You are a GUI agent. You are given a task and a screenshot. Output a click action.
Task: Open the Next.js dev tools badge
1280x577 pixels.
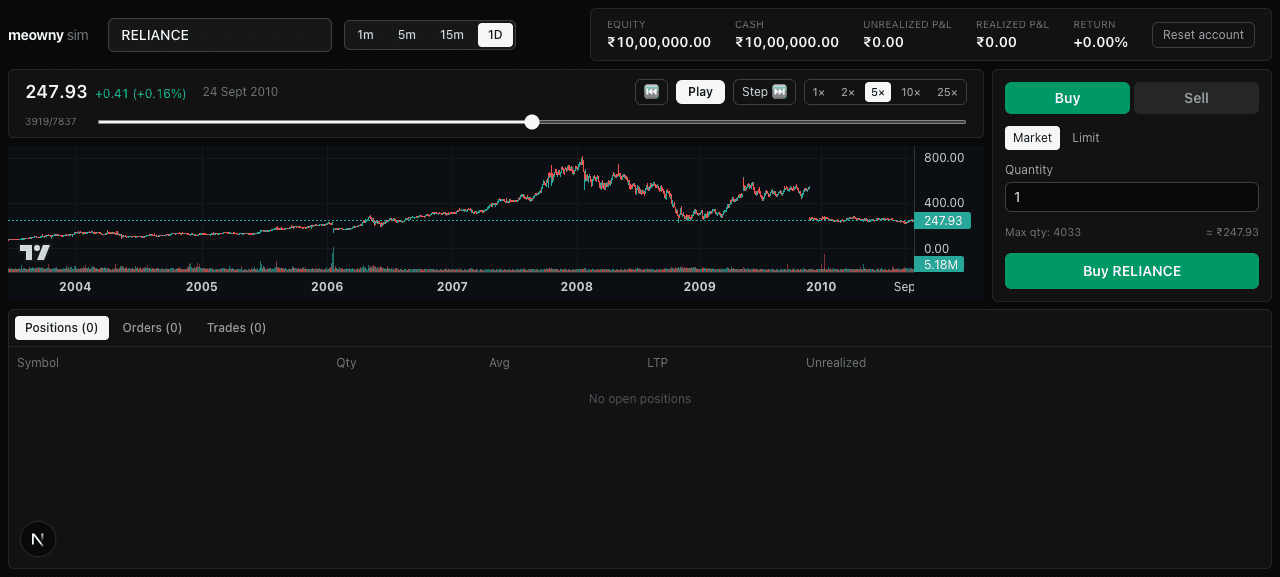pos(38,539)
